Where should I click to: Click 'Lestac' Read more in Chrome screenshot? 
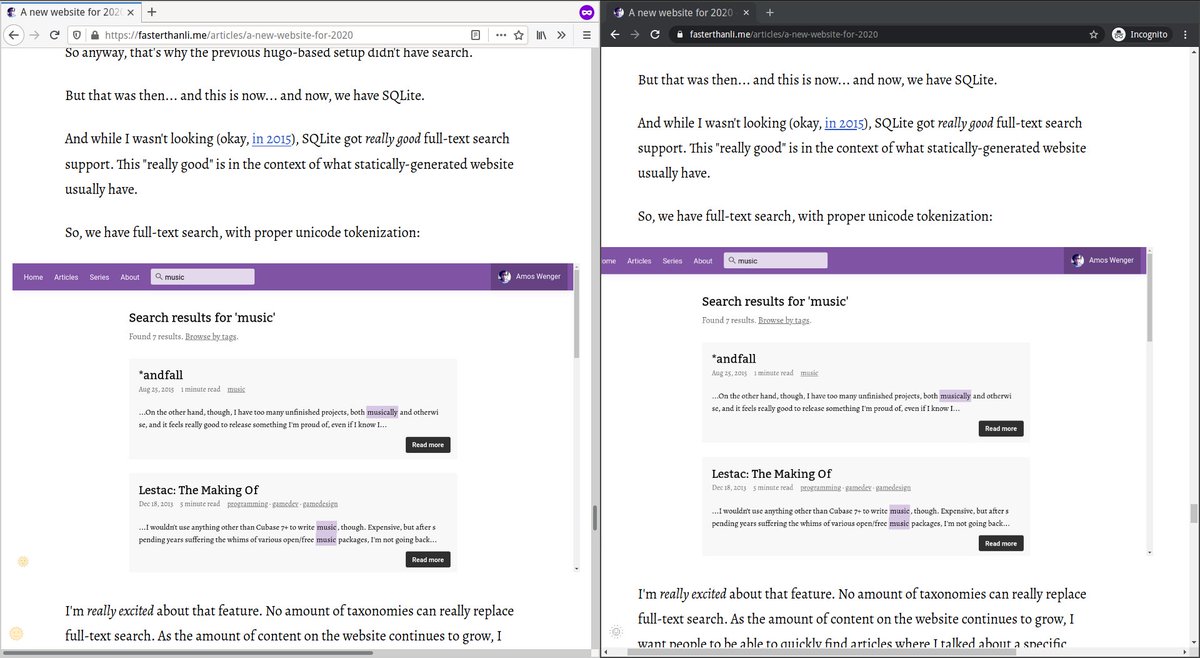click(1001, 543)
